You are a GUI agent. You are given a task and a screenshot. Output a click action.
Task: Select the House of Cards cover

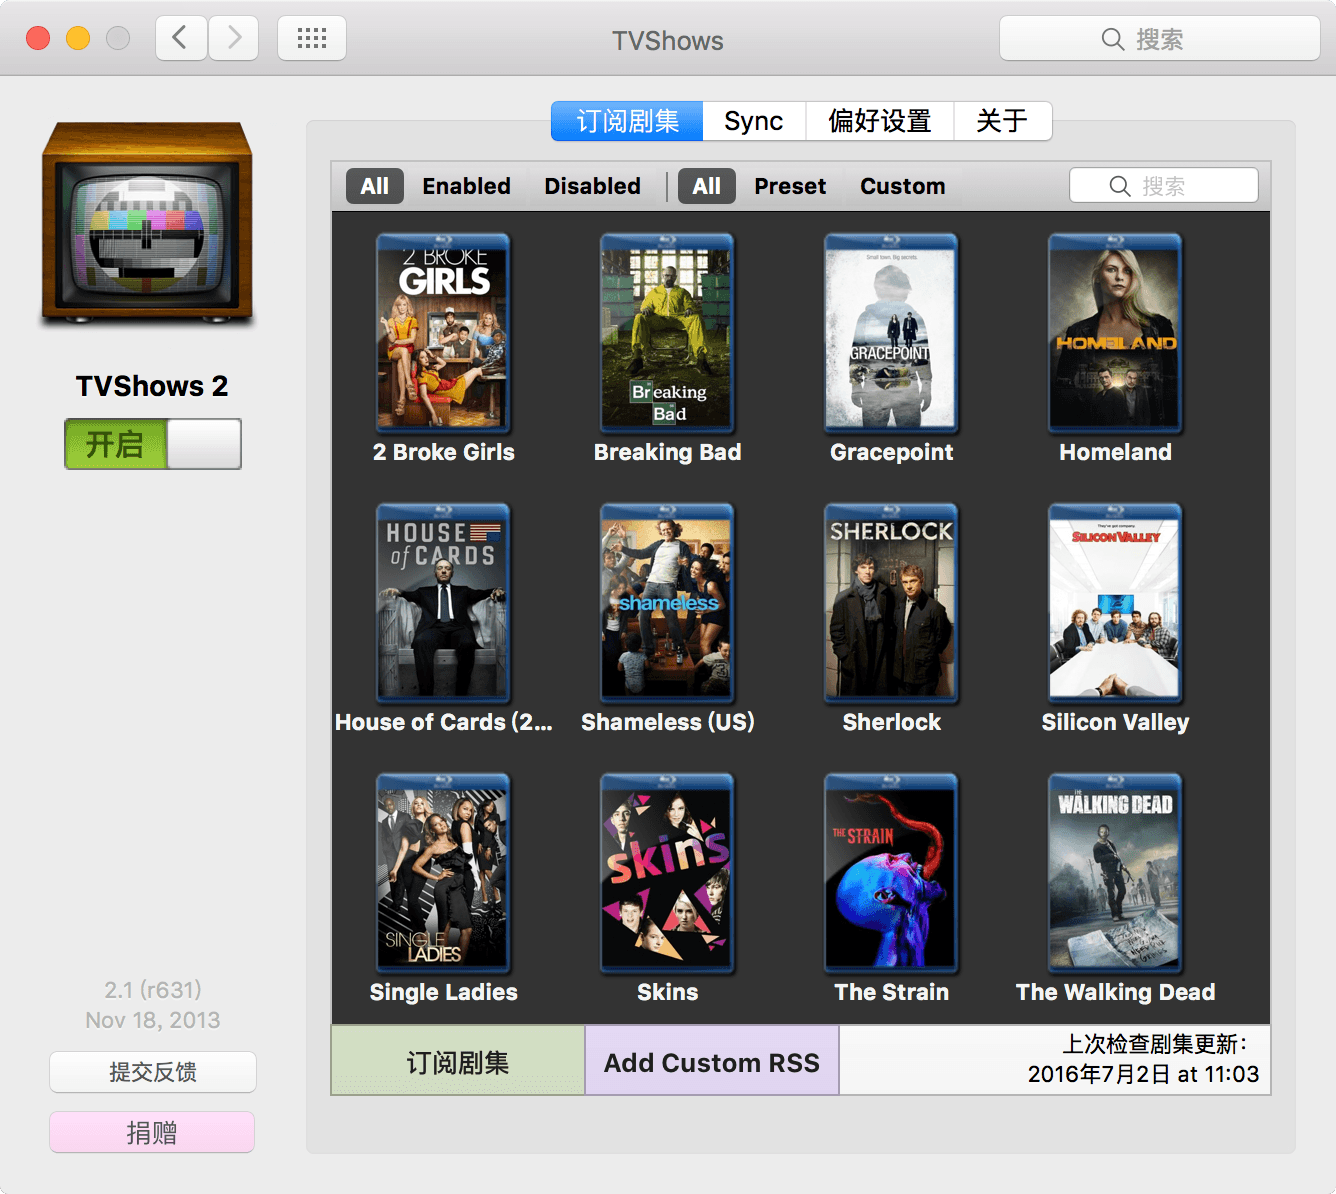click(443, 603)
